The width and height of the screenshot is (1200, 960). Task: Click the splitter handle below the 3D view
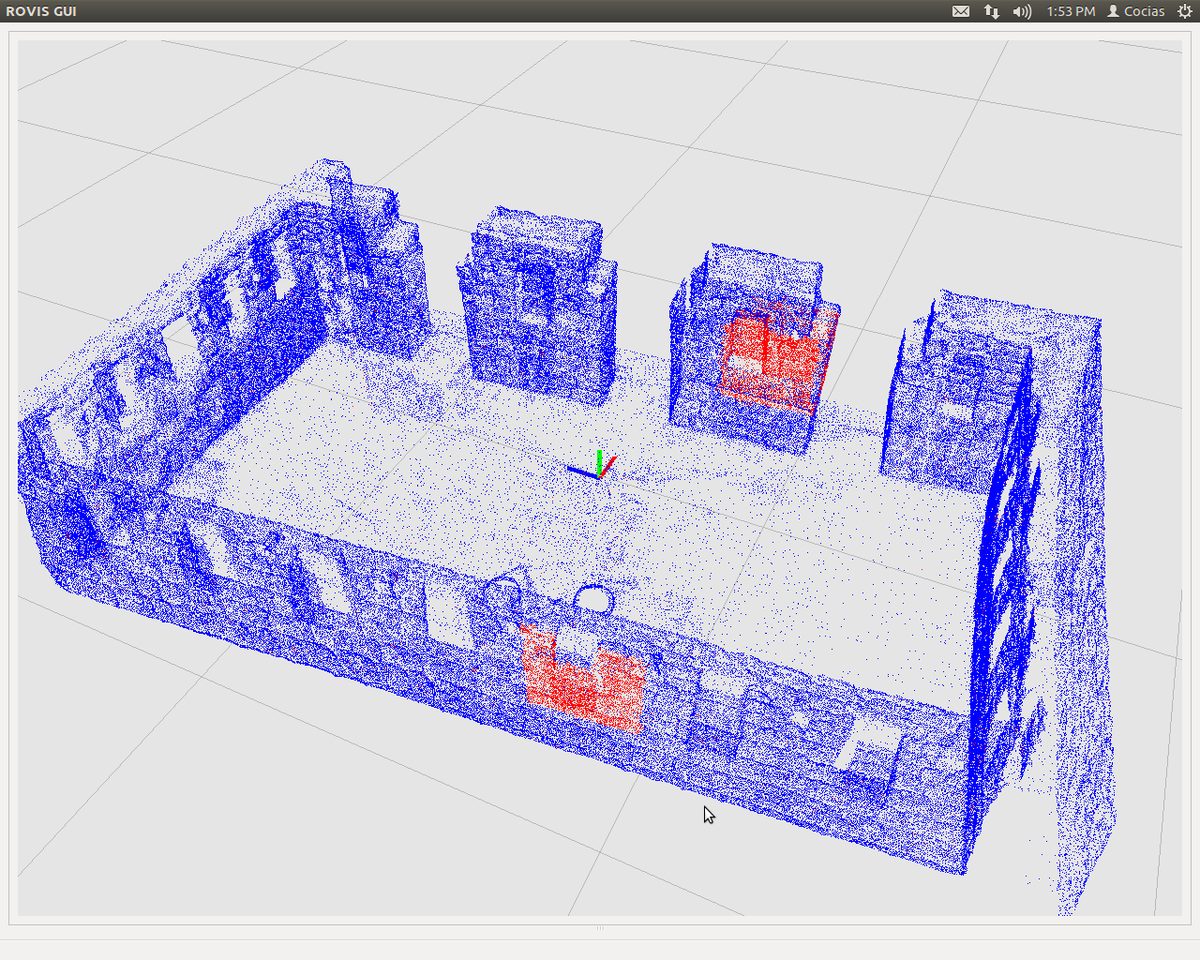tap(600, 928)
